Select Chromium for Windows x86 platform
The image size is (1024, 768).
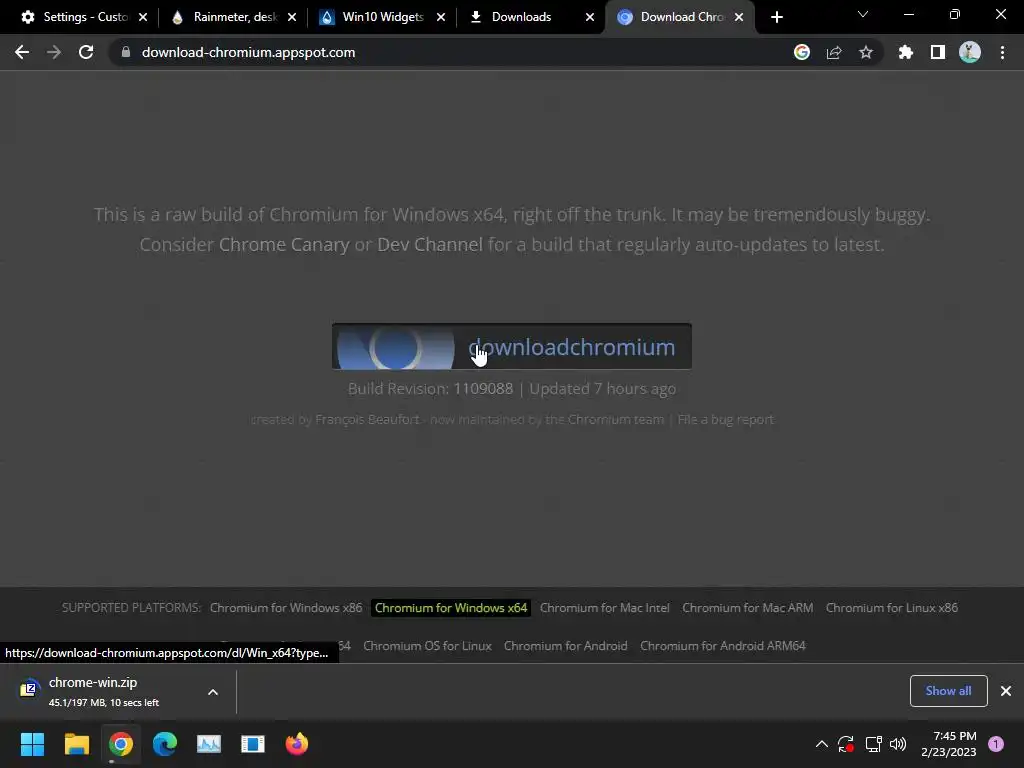286,608
